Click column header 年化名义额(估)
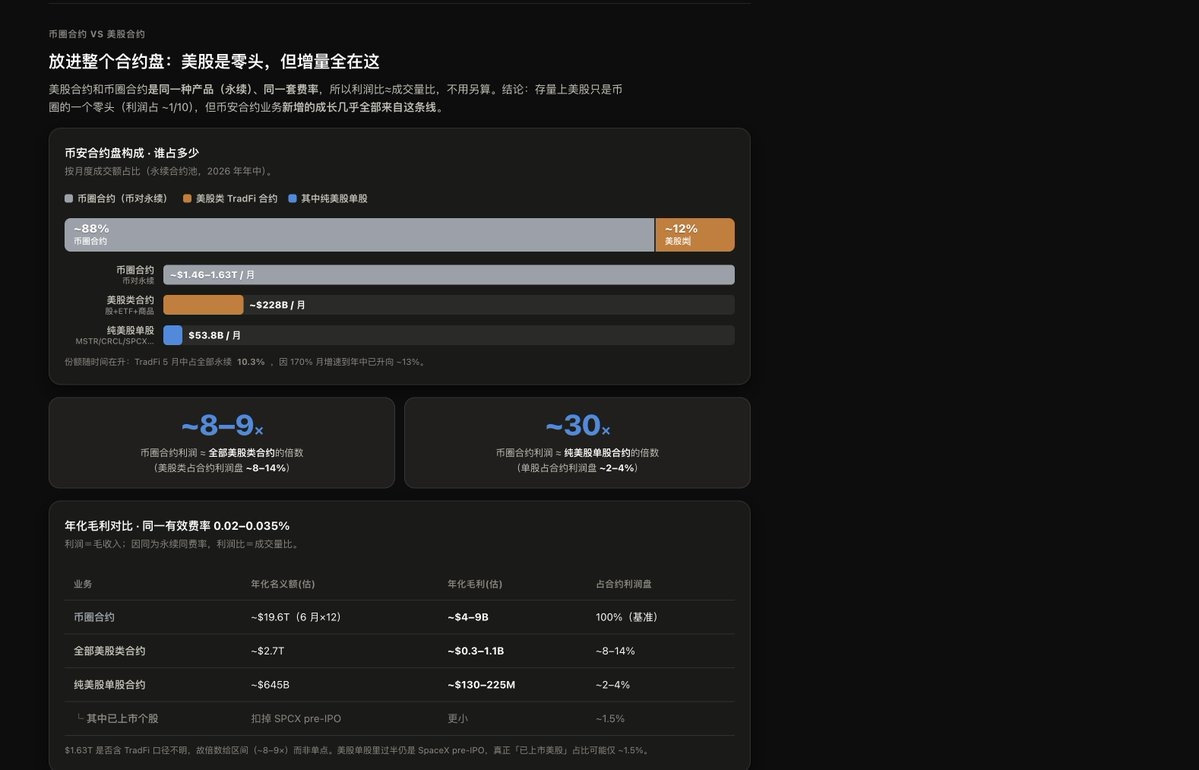The image size is (1199, 770). pos(283,584)
